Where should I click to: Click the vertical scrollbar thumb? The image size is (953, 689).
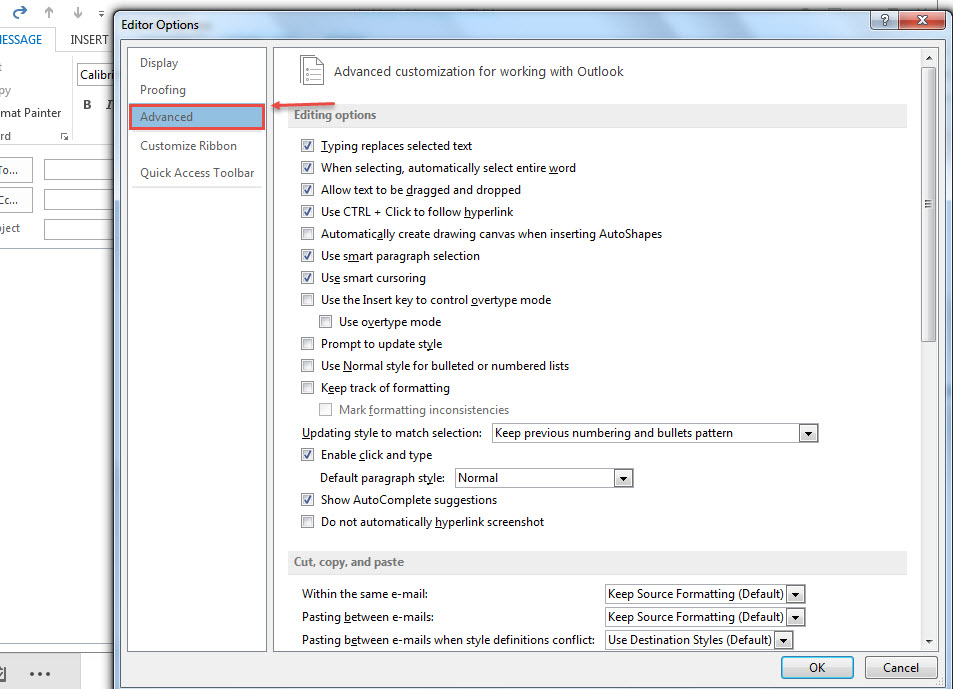click(929, 204)
